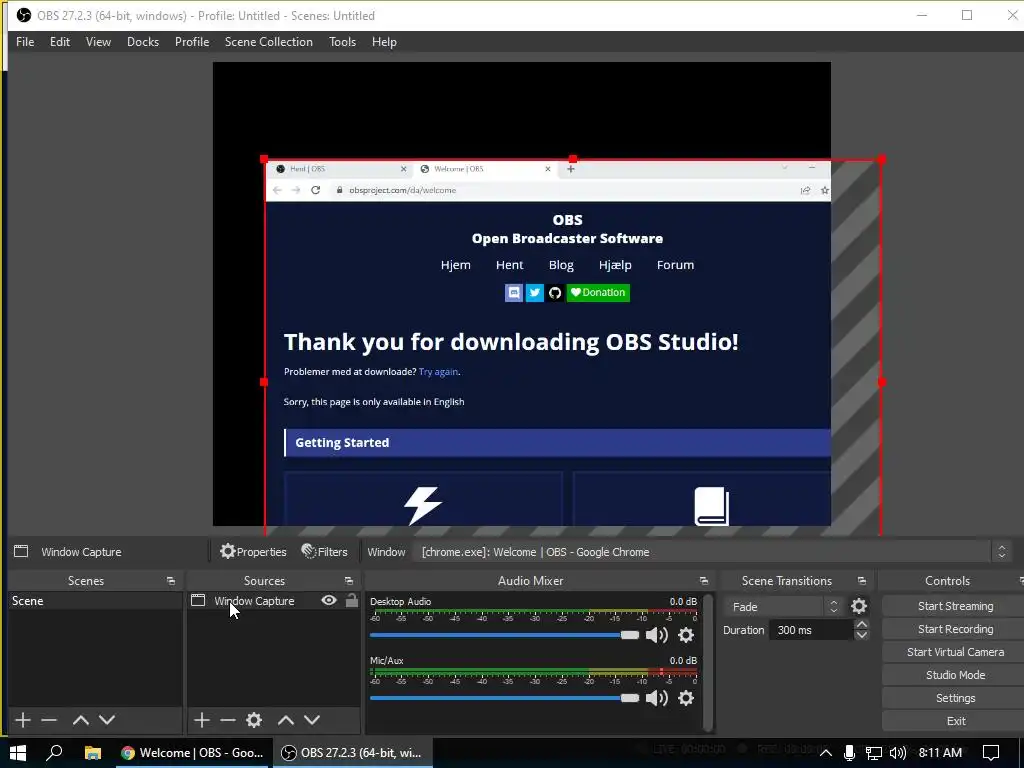Click Start Recording
Screen dimensions: 1024x768
(955, 629)
